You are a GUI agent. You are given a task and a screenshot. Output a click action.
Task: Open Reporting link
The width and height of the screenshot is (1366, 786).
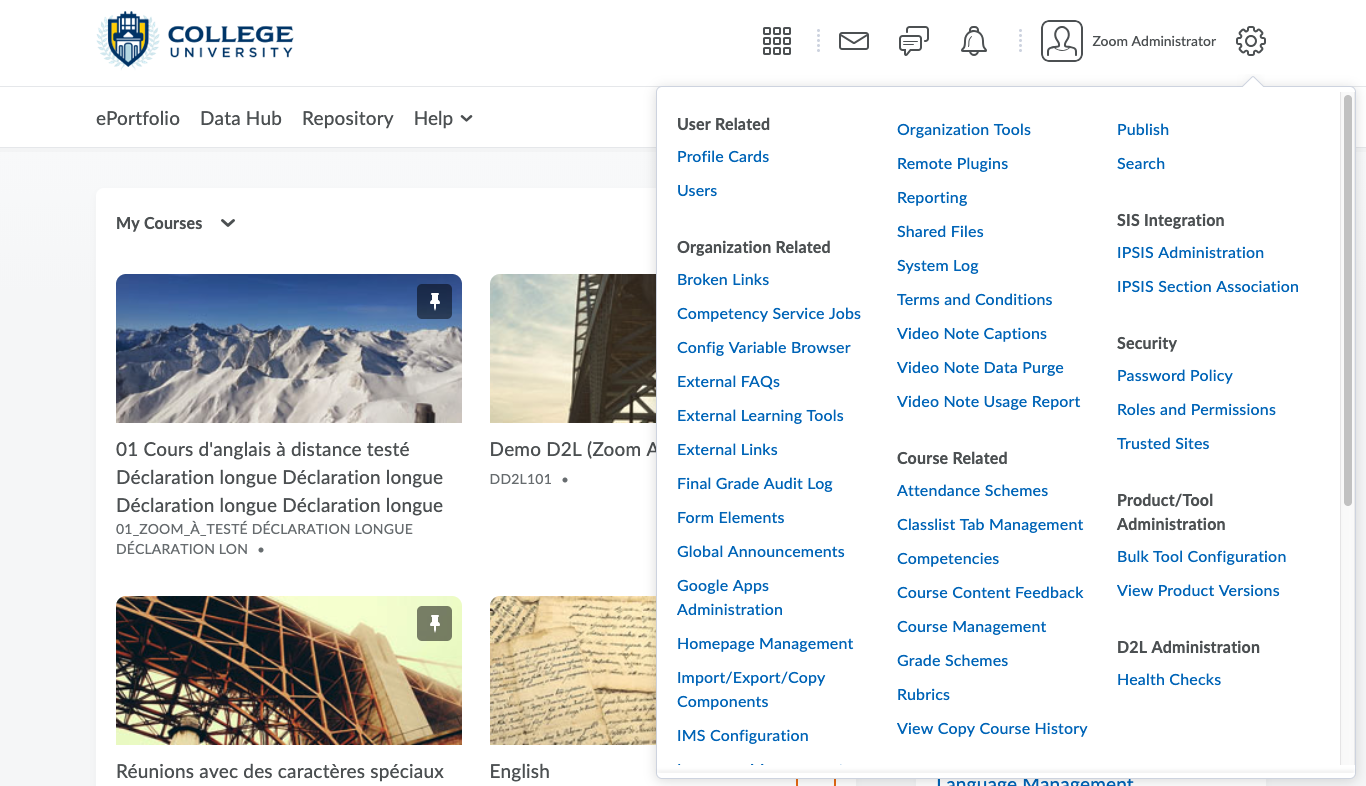coord(932,198)
